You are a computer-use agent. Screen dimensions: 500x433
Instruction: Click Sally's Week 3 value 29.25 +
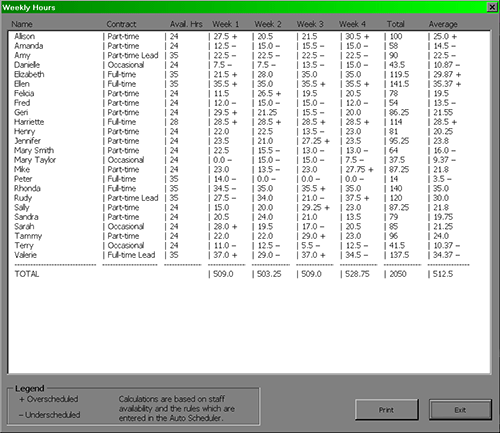coord(315,207)
